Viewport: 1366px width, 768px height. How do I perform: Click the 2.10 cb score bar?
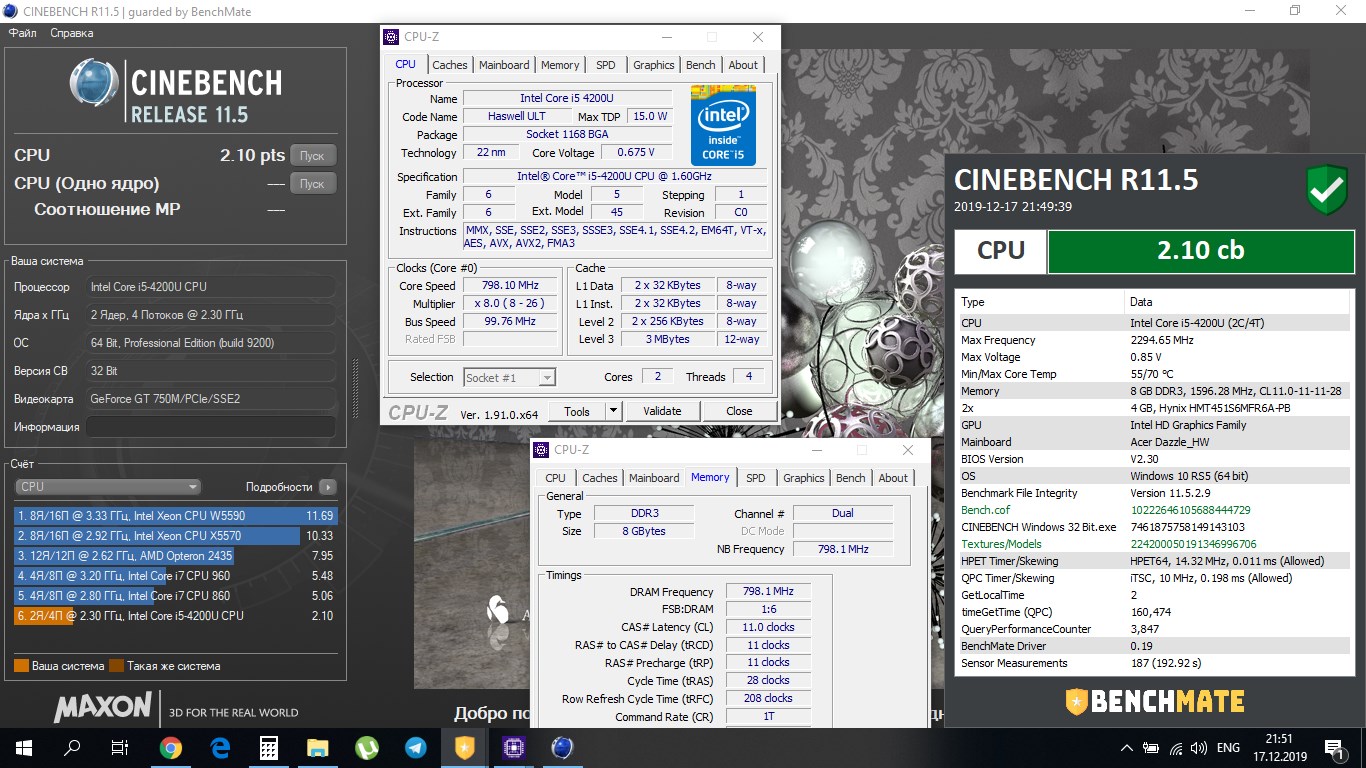click(1200, 251)
